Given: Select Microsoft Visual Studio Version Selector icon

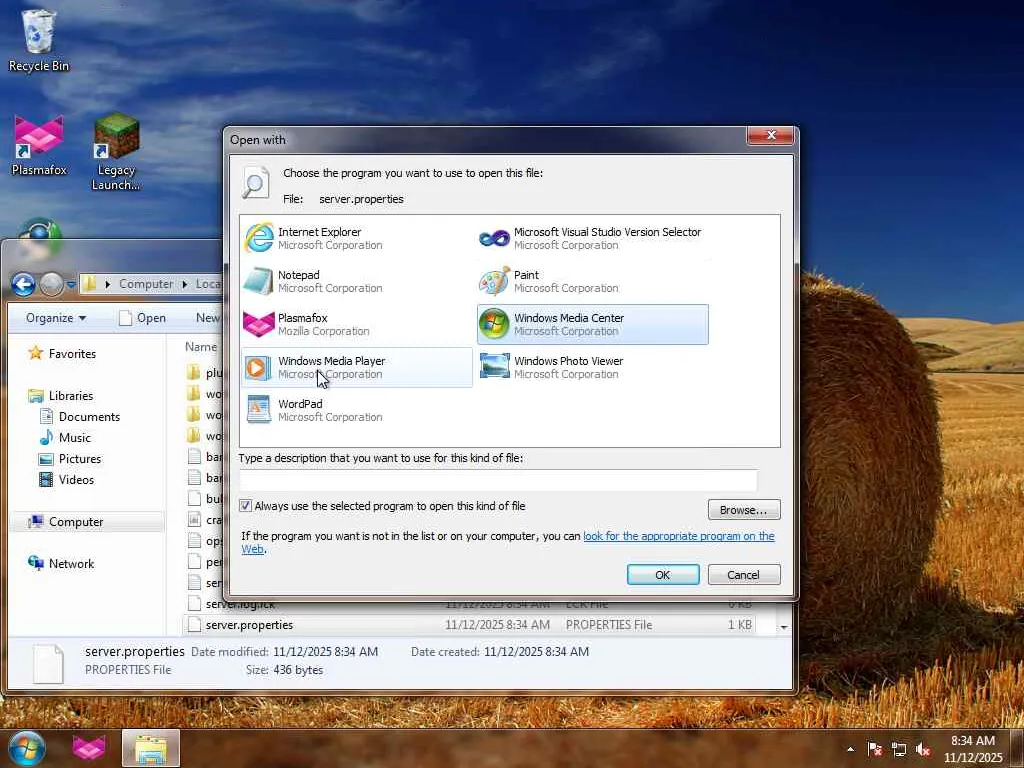Looking at the screenshot, I should click(494, 238).
